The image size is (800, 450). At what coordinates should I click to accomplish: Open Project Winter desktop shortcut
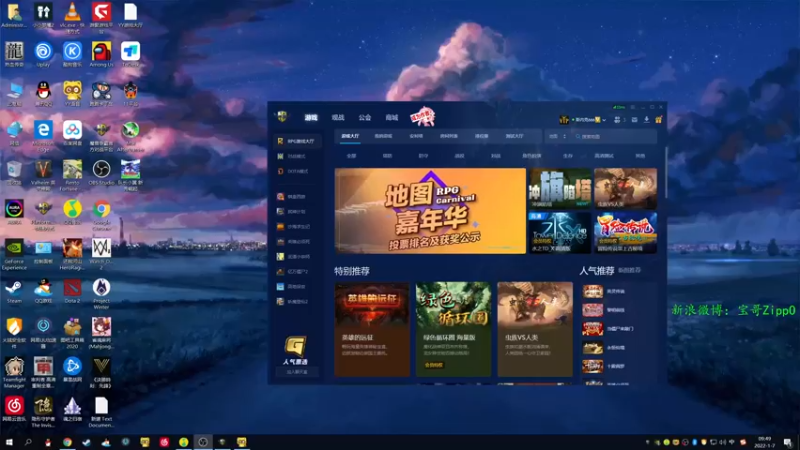click(x=101, y=293)
